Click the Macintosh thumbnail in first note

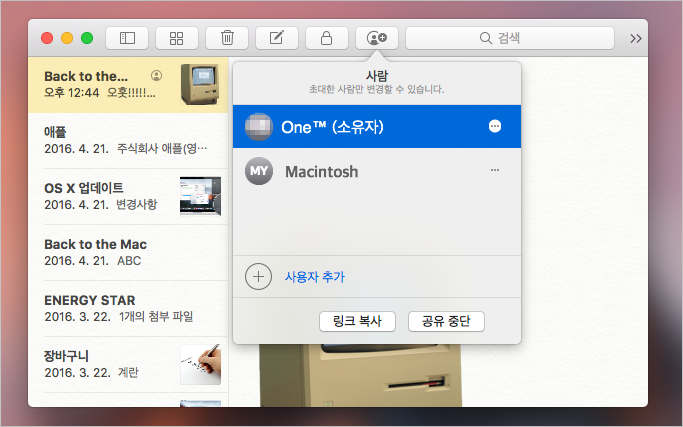[200, 85]
